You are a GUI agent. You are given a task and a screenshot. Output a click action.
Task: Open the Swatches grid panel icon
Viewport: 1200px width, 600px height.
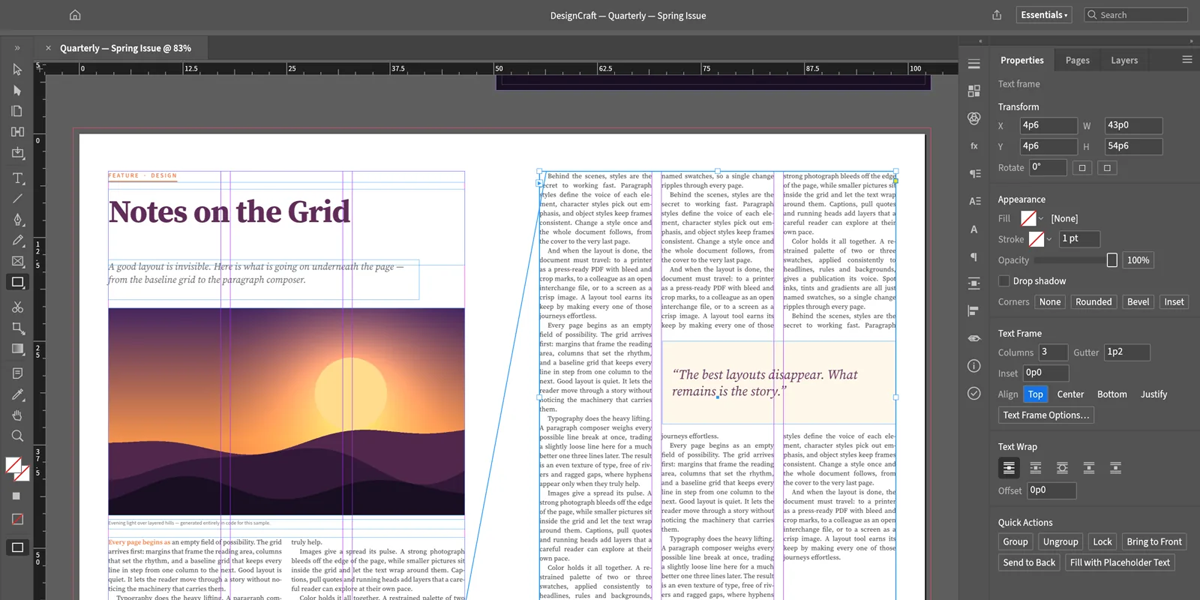[974, 91]
